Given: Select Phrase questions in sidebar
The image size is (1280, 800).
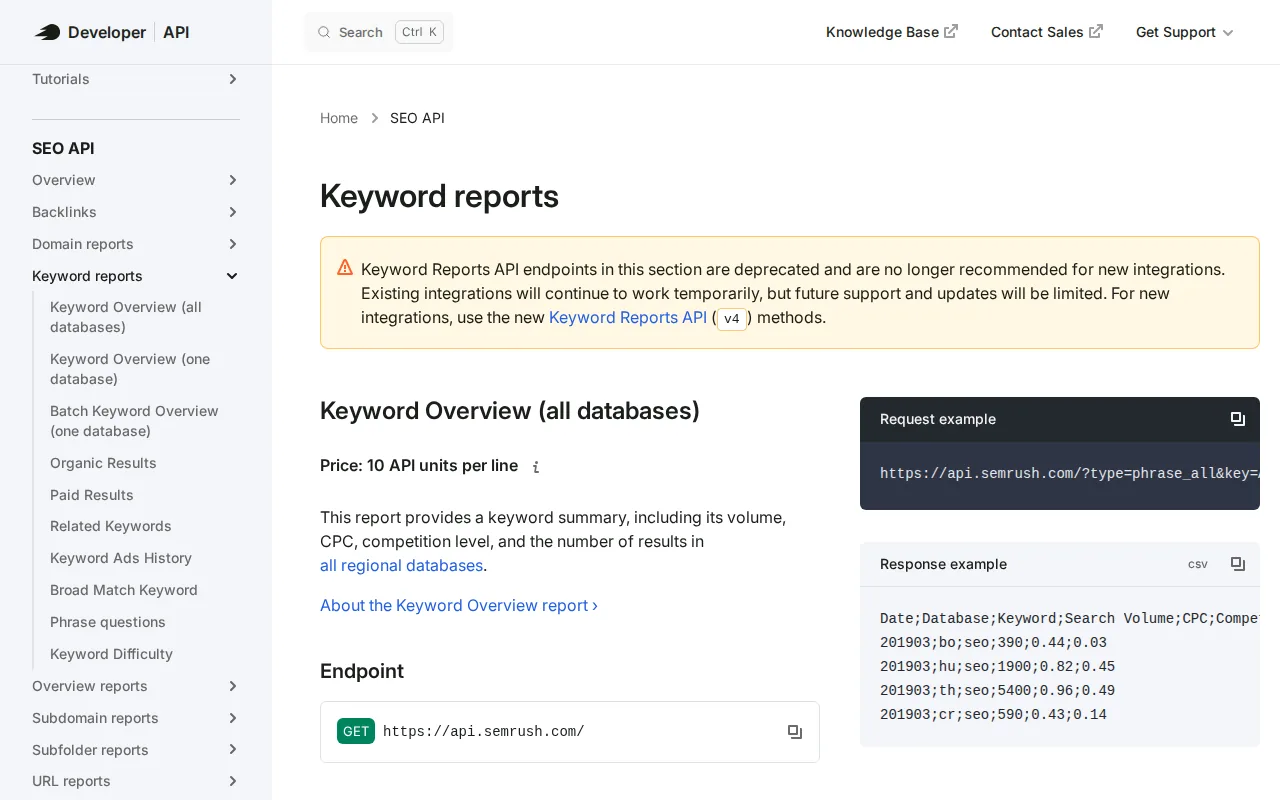Looking at the screenshot, I should (108, 622).
